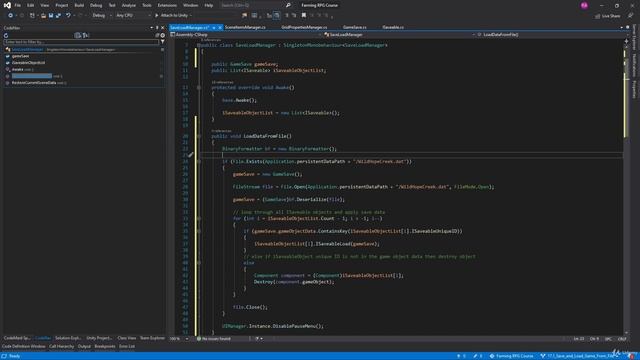The width and height of the screenshot is (640, 360).
Task: Click the Live Share button
Action: pos(607,16)
